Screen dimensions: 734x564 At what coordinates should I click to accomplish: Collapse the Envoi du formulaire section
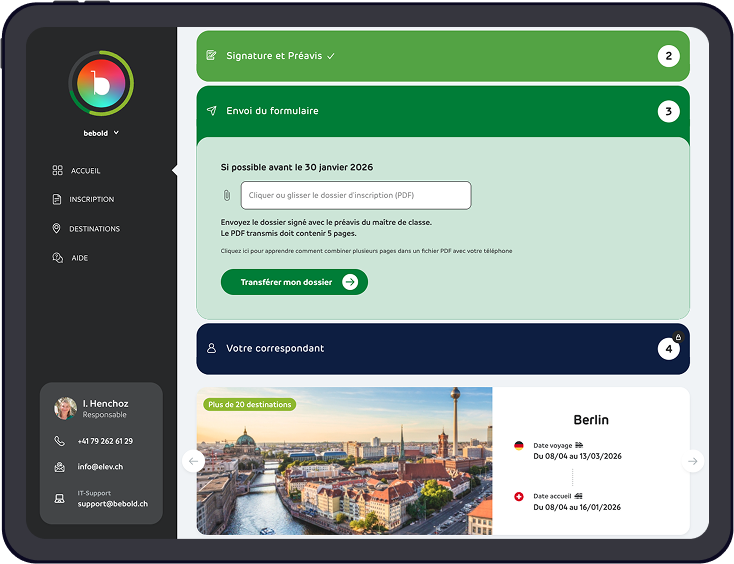(x=443, y=111)
